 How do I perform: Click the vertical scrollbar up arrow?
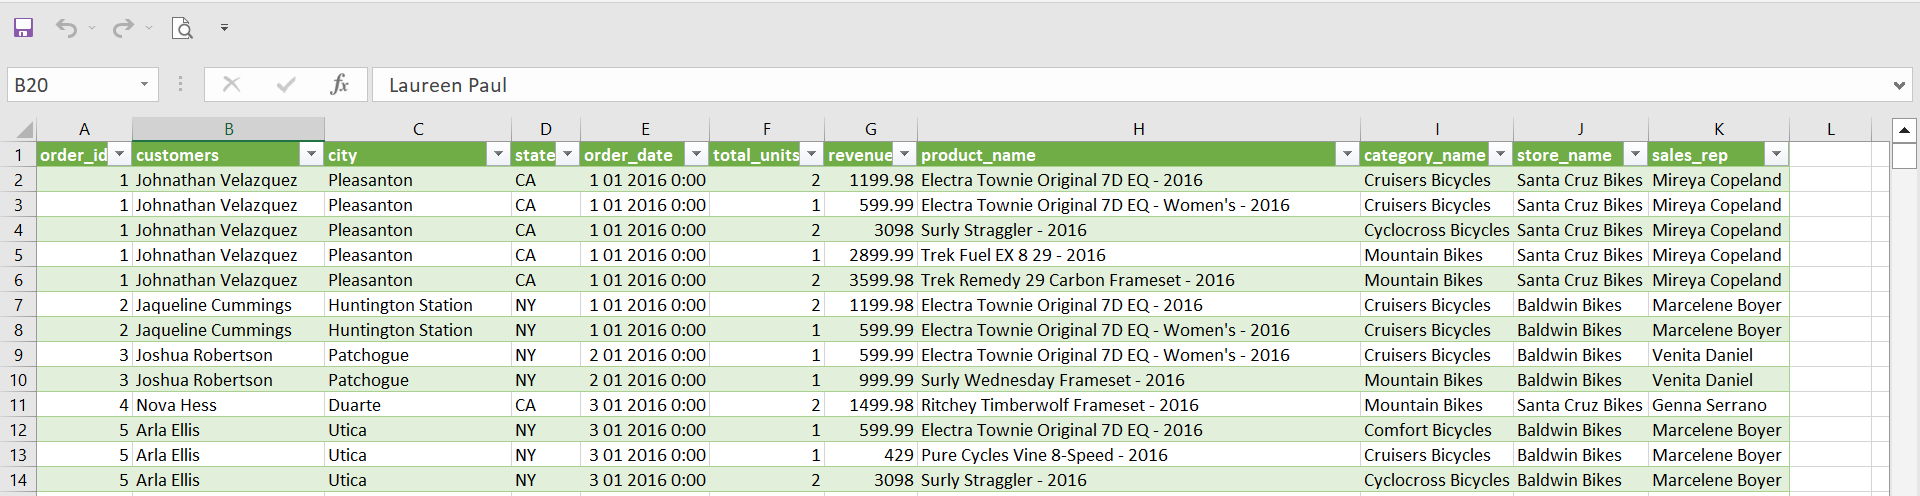(1904, 130)
